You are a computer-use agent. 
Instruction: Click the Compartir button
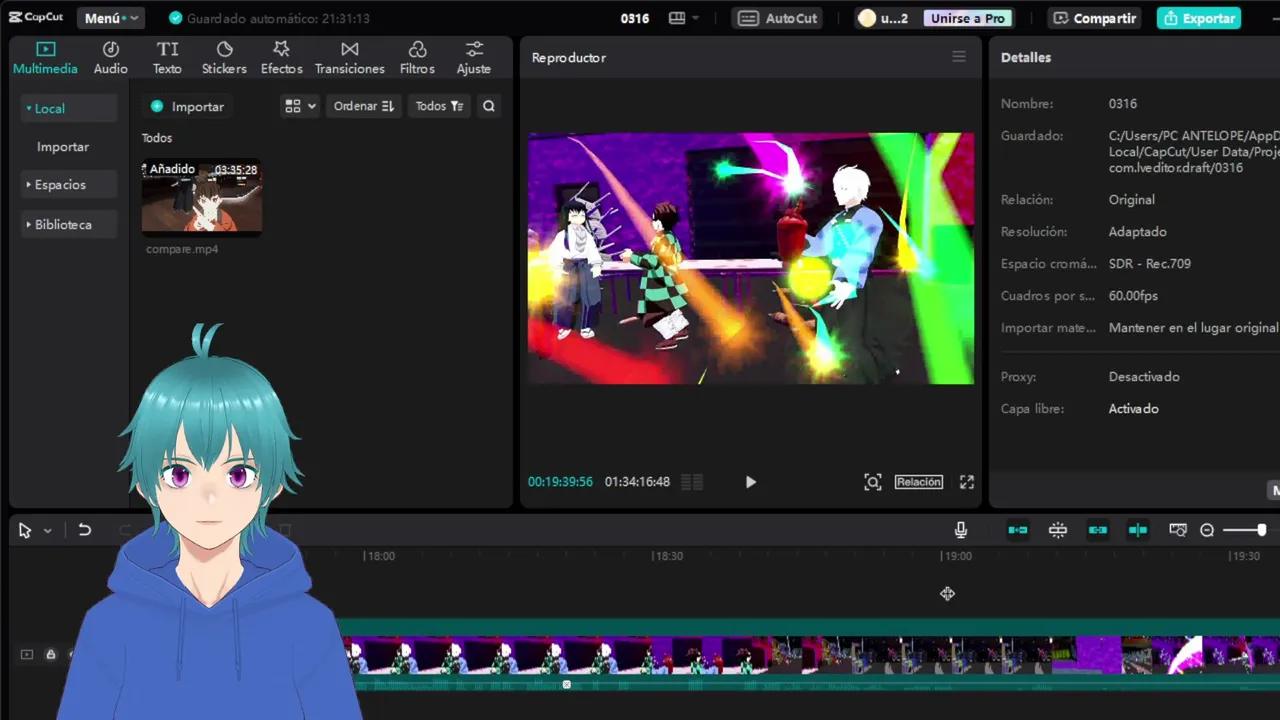pos(1095,18)
